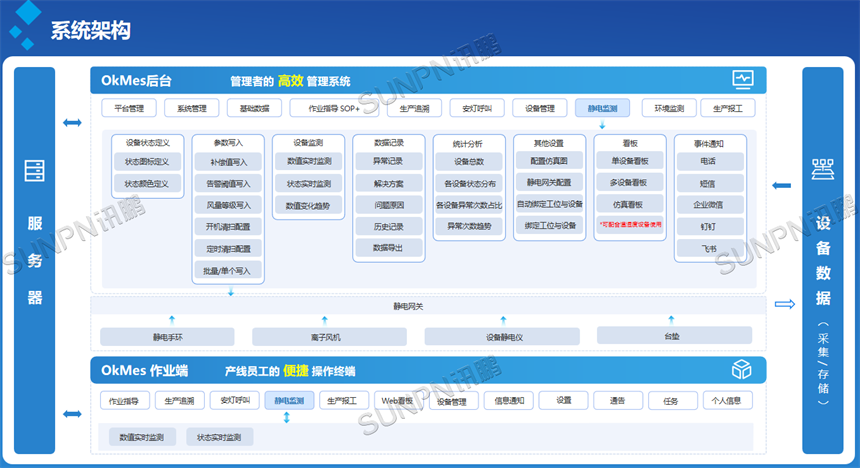Click the monitor chart icon in OkMes后台 header
The width and height of the screenshot is (860, 468).
pyautogui.click(x=743, y=80)
